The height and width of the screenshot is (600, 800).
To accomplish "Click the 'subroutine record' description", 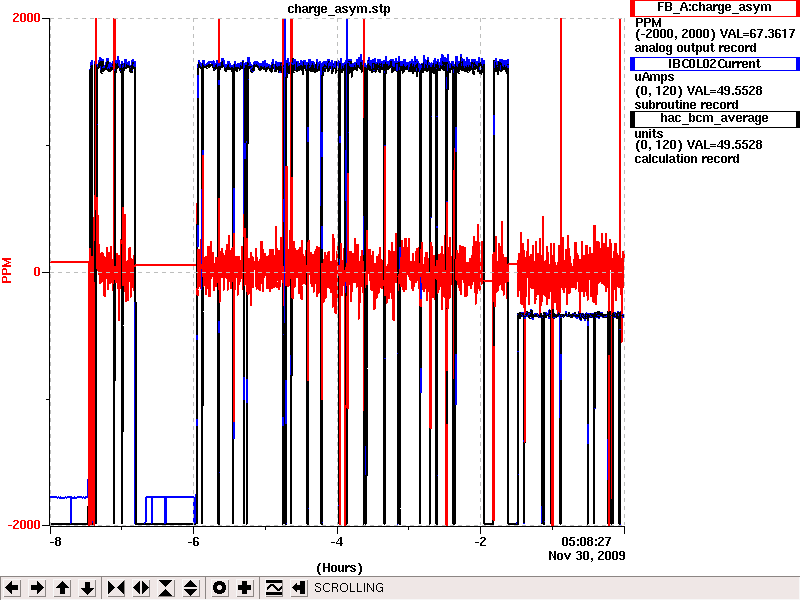I will coord(686,105).
